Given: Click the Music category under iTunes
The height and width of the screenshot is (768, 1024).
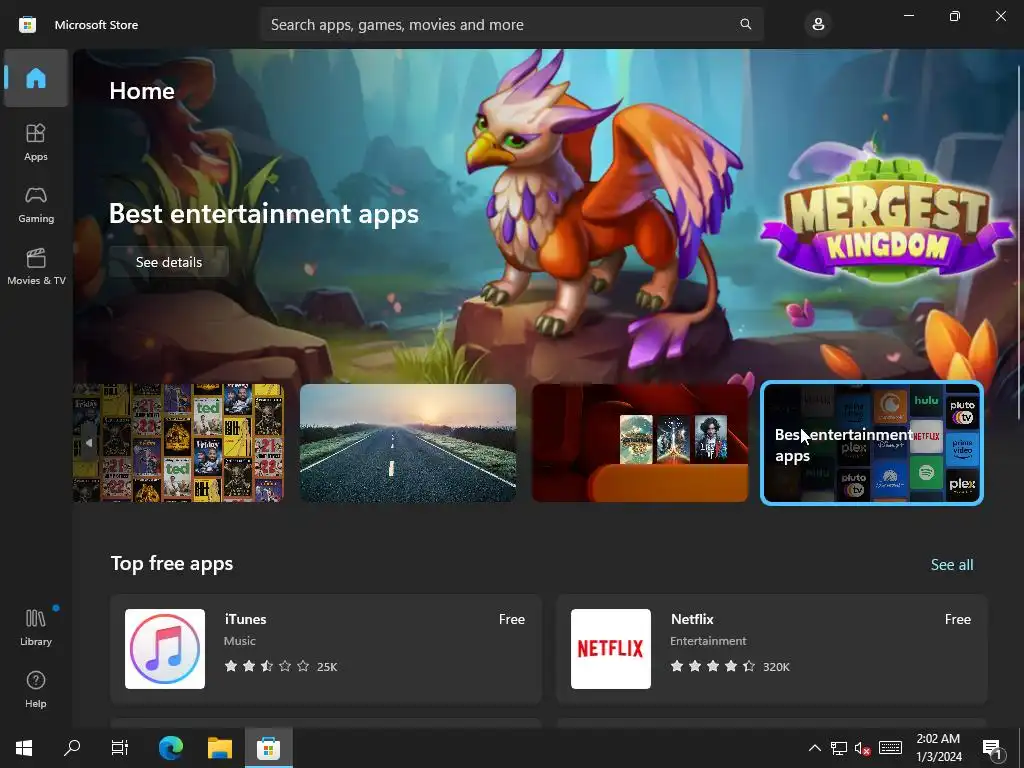Looking at the screenshot, I should [x=240, y=641].
